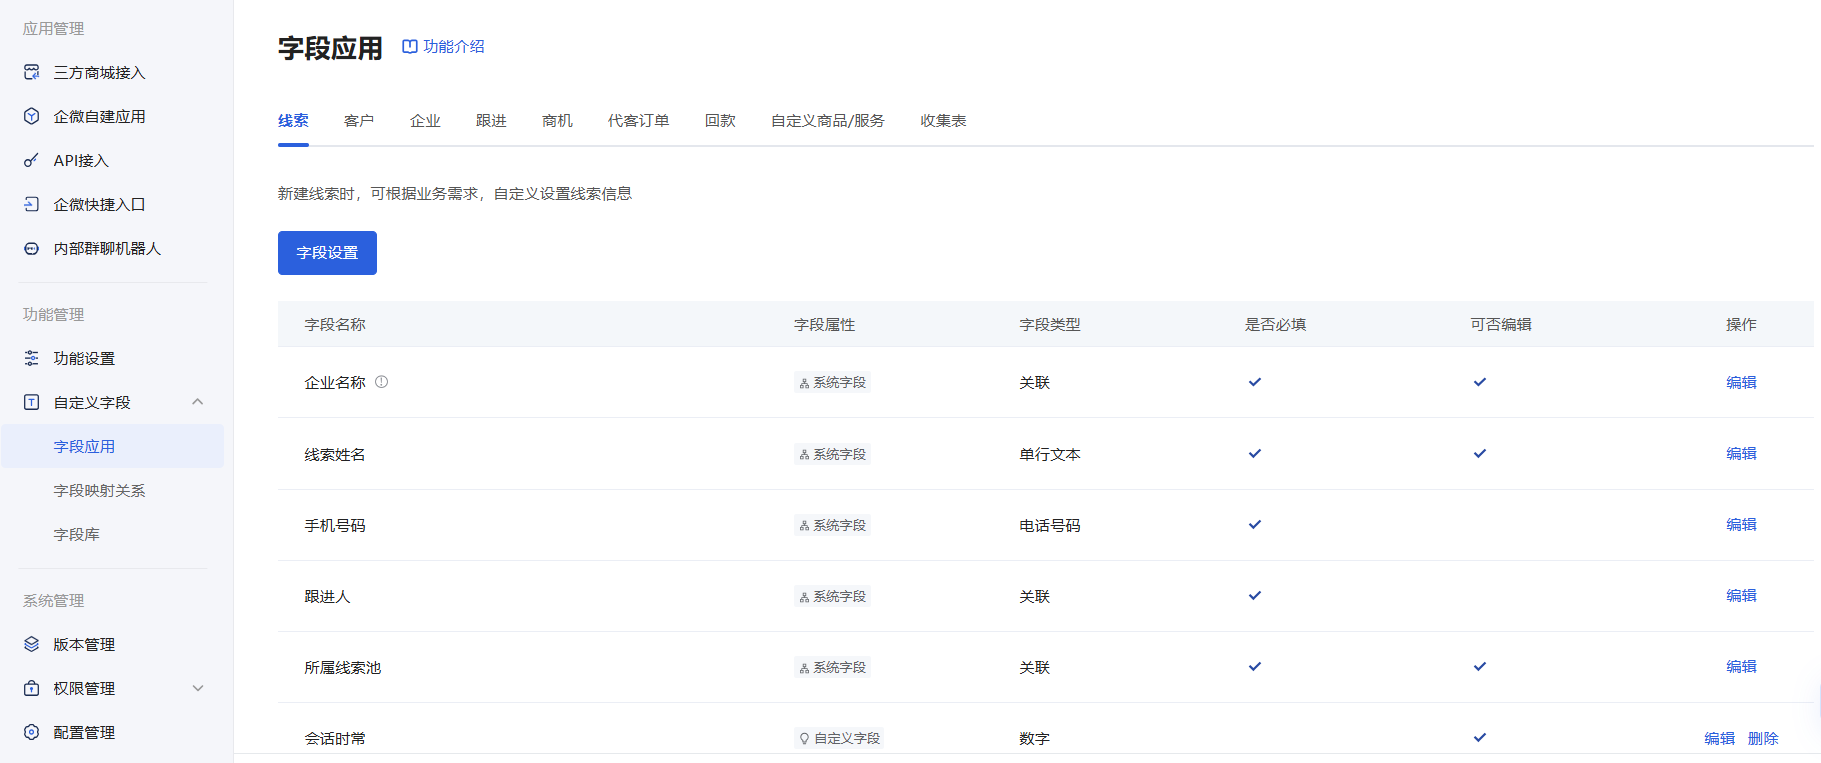The height and width of the screenshot is (763, 1821).
Task: Open the 功能介绍 link
Action: point(454,46)
